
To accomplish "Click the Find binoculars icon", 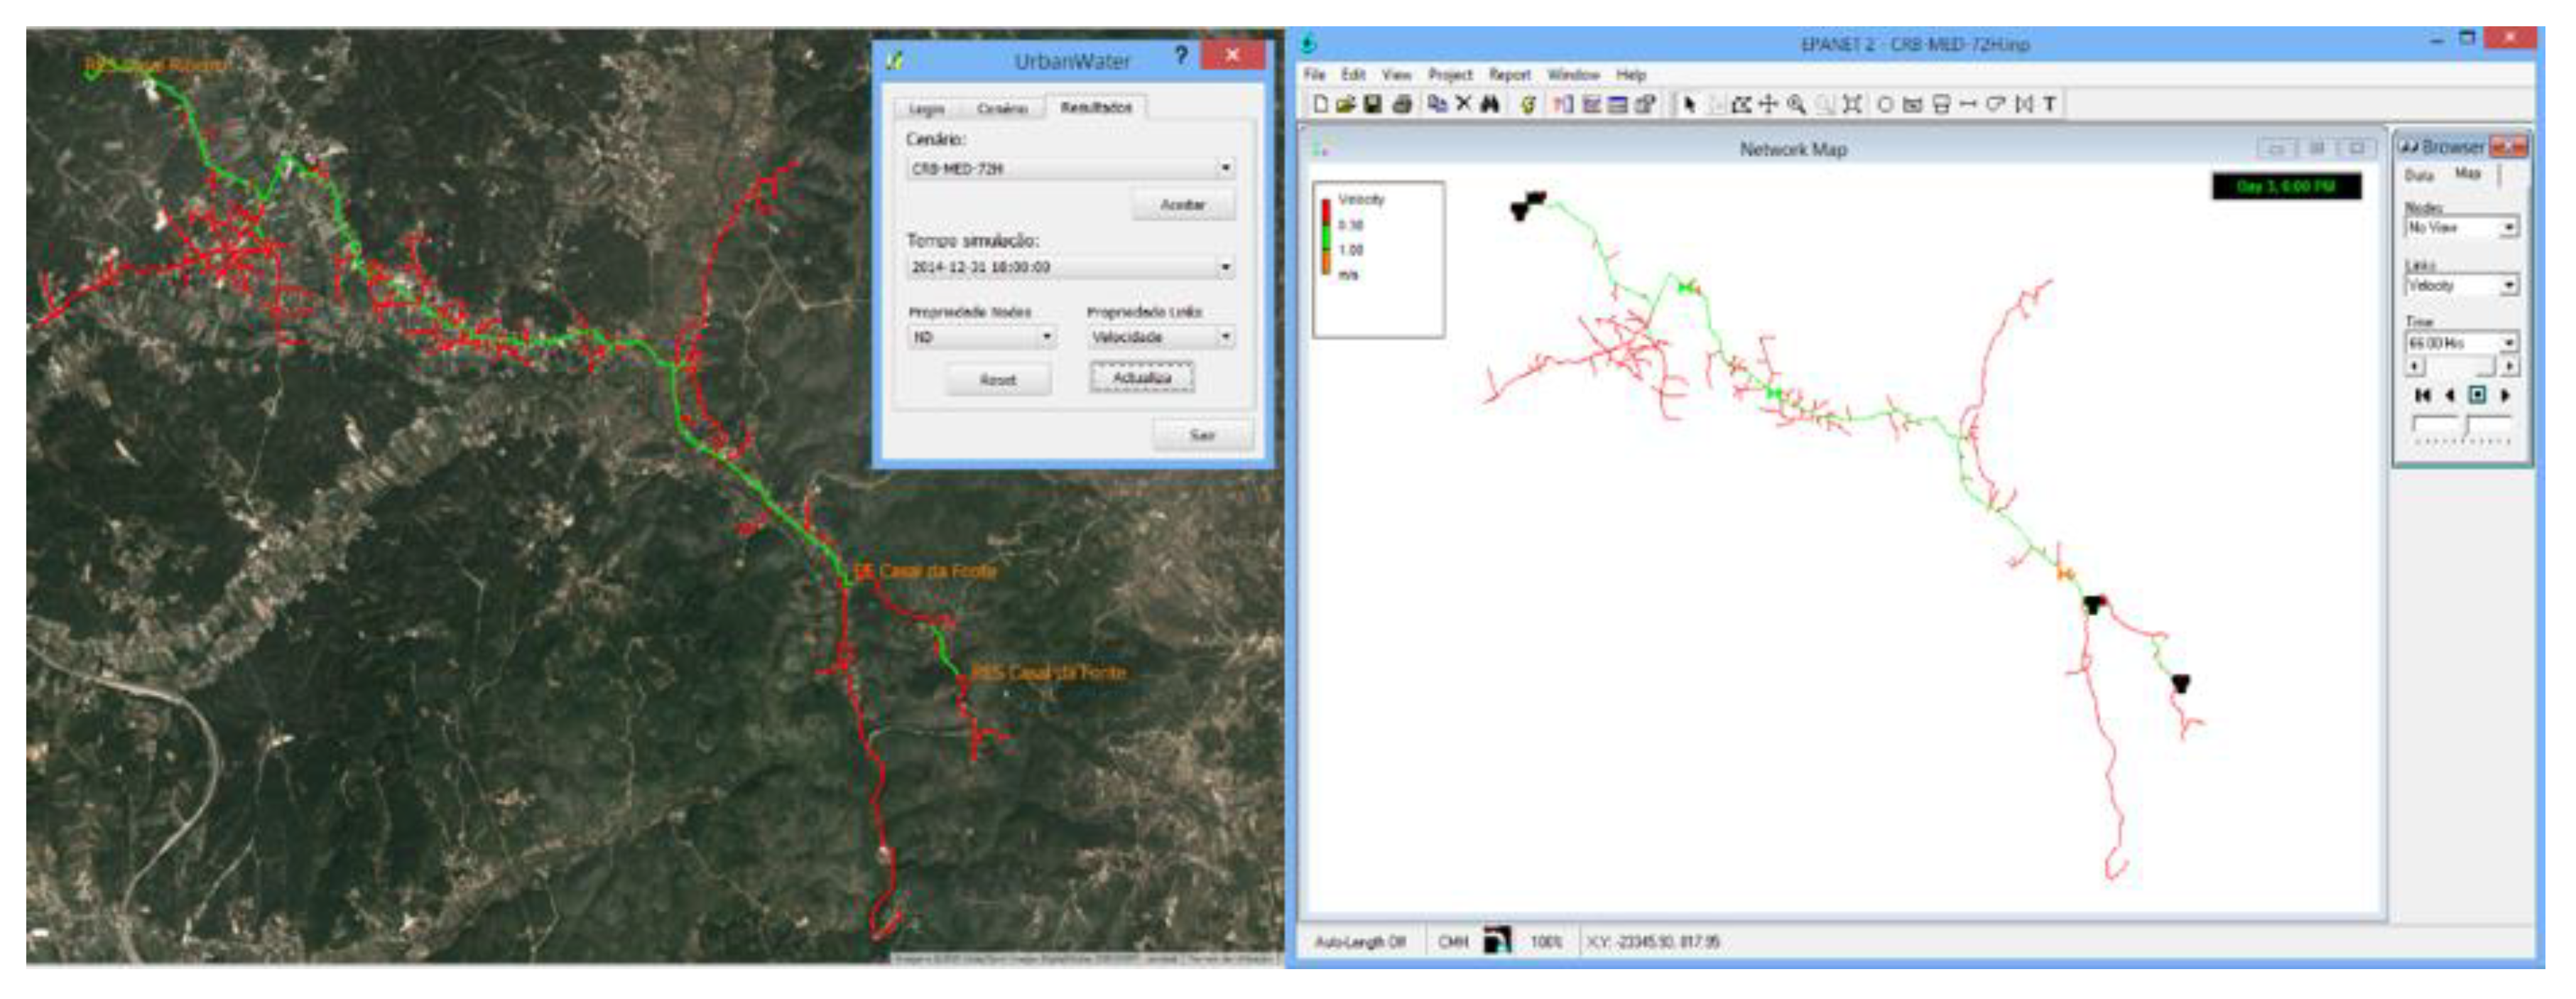I will (1490, 104).
